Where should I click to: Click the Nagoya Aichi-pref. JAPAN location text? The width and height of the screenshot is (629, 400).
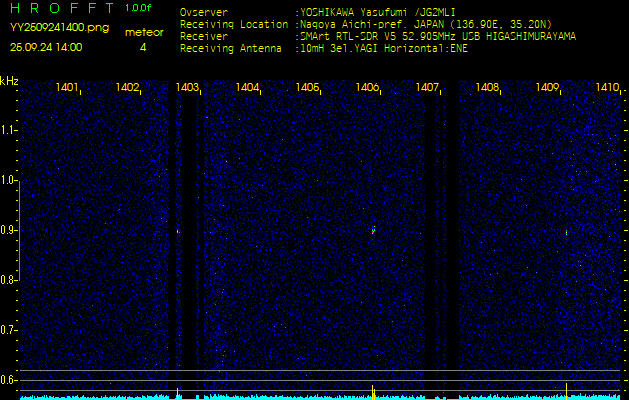click(x=426, y=24)
